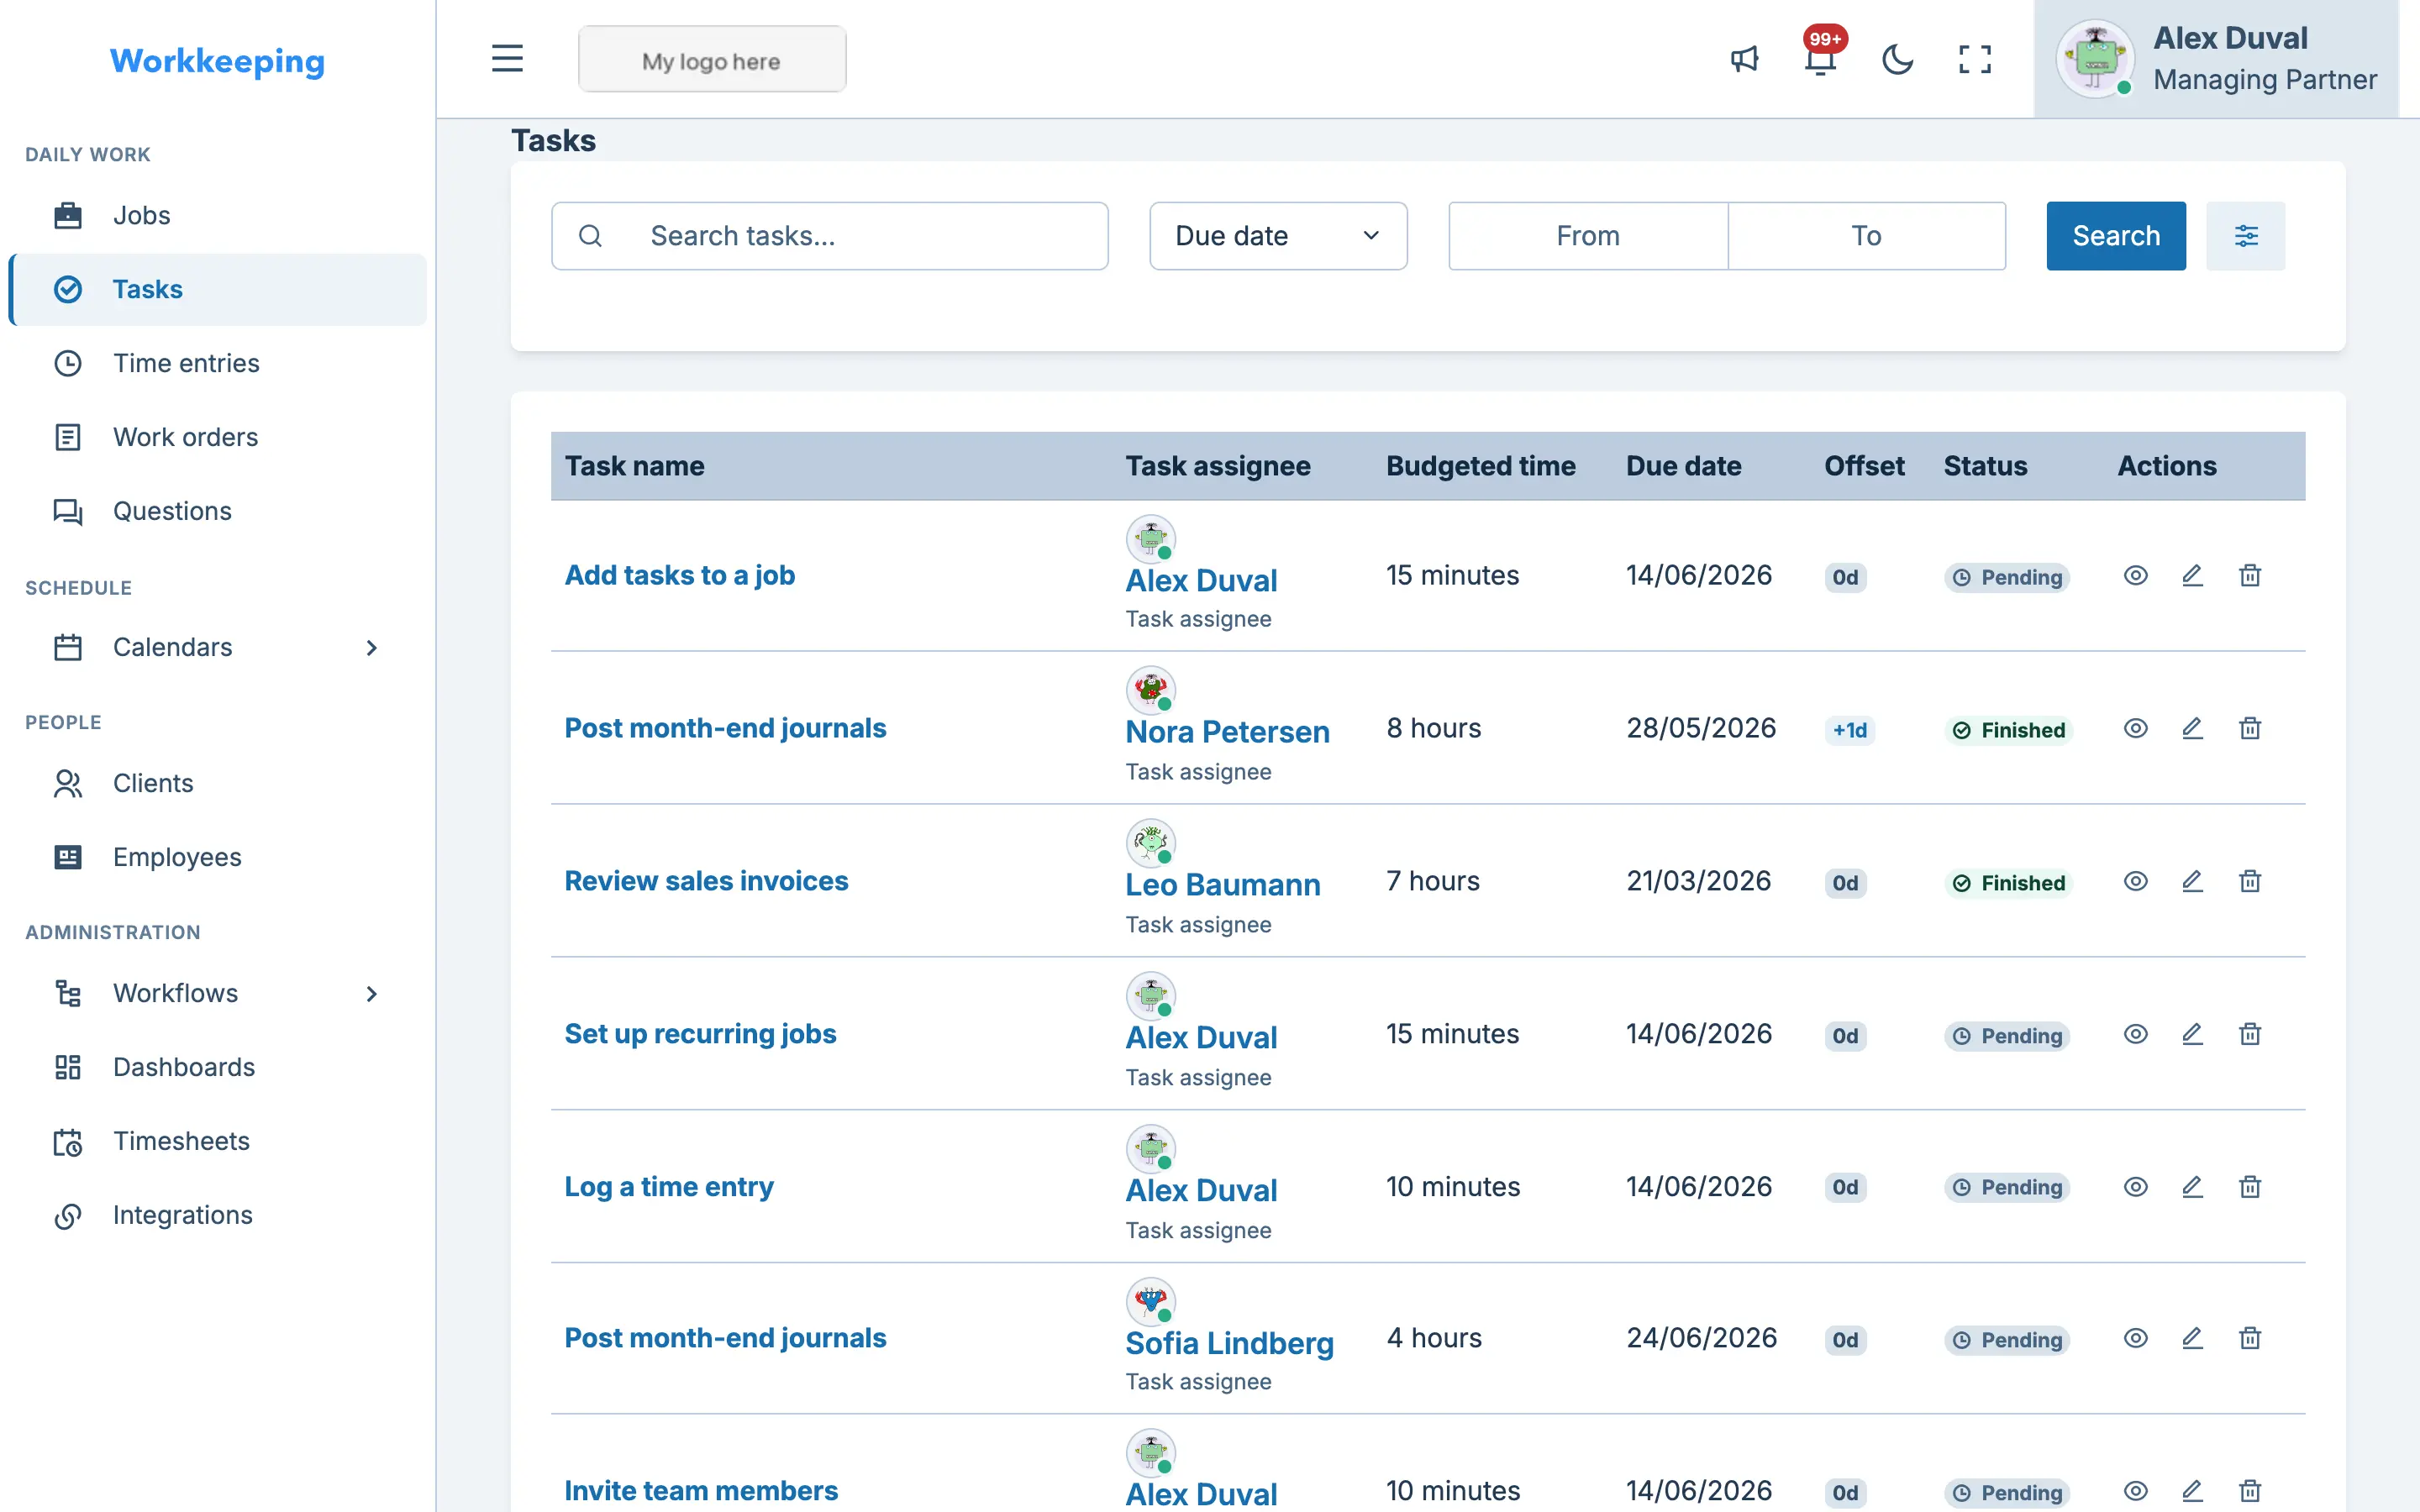
Task: Open the Due date dropdown
Action: tap(1278, 236)
